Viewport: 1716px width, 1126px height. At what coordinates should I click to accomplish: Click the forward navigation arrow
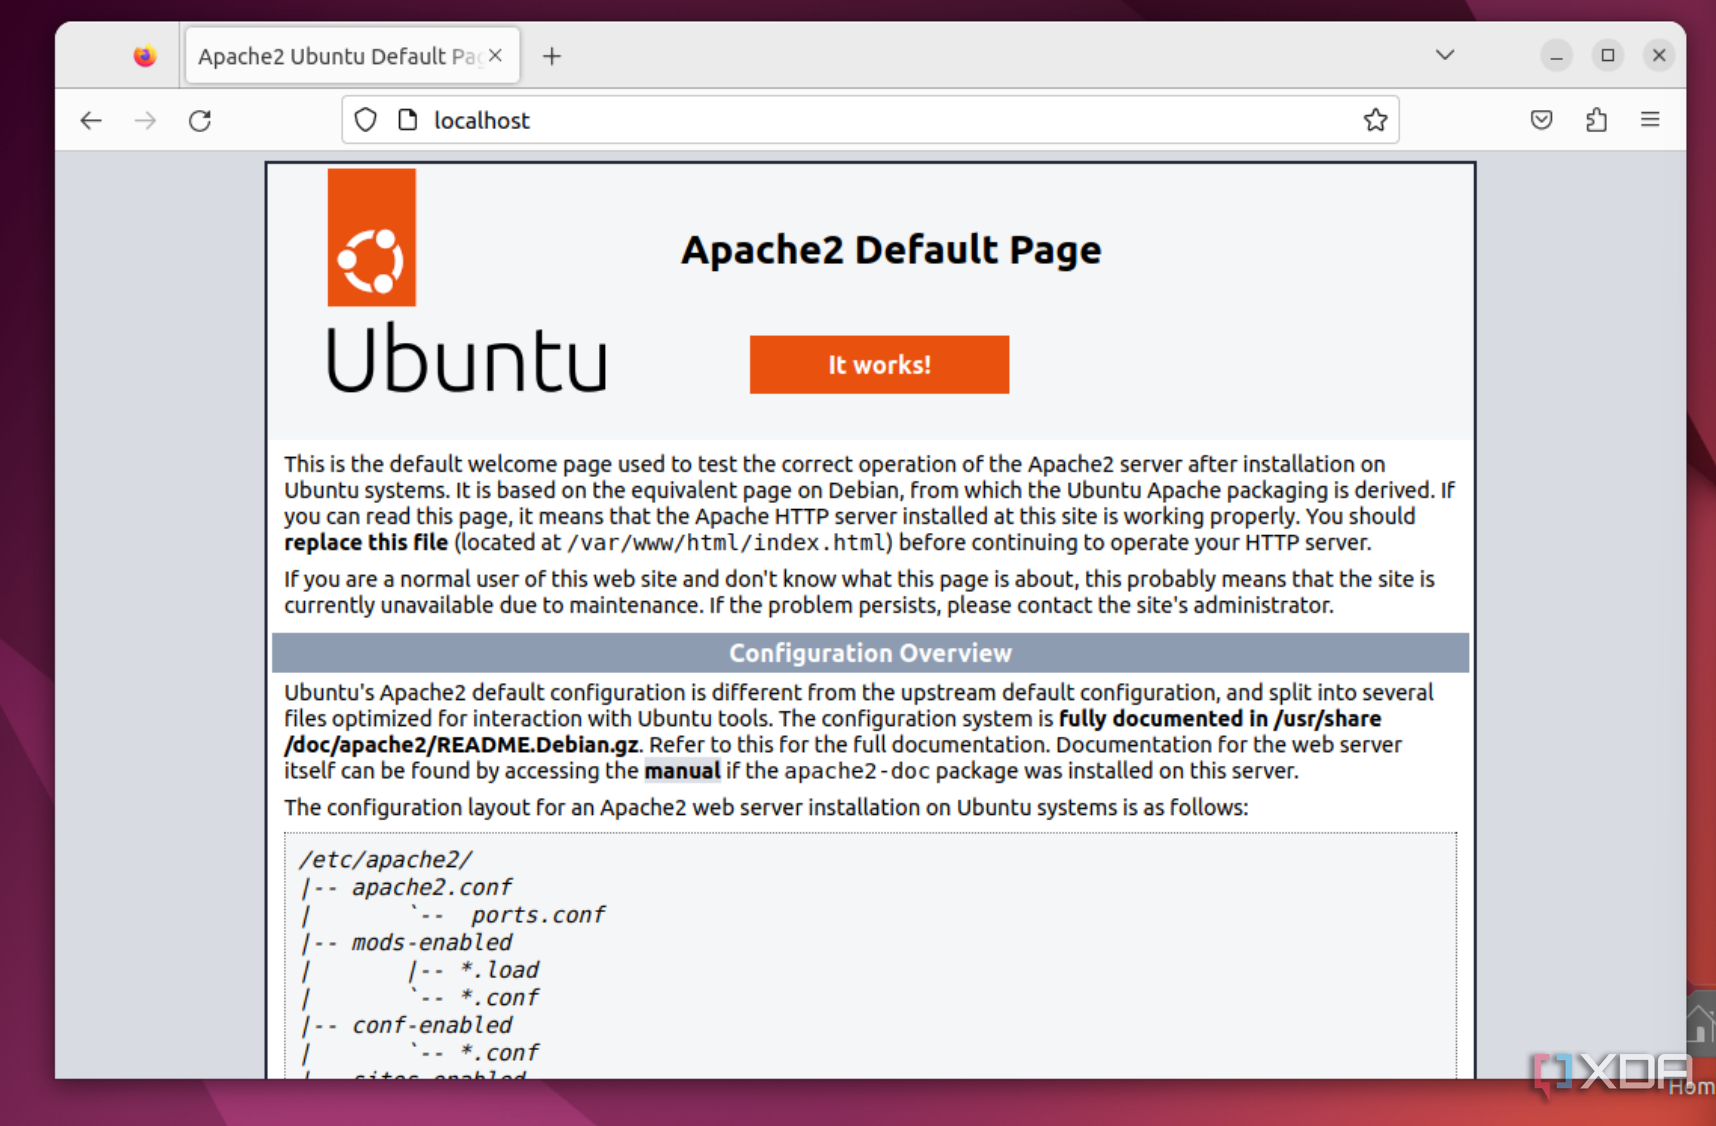(x=146, y=121)
